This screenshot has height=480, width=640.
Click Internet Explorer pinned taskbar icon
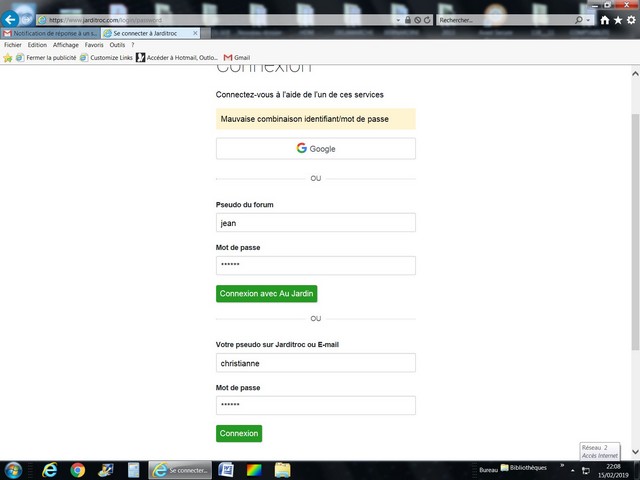[49, 470]
